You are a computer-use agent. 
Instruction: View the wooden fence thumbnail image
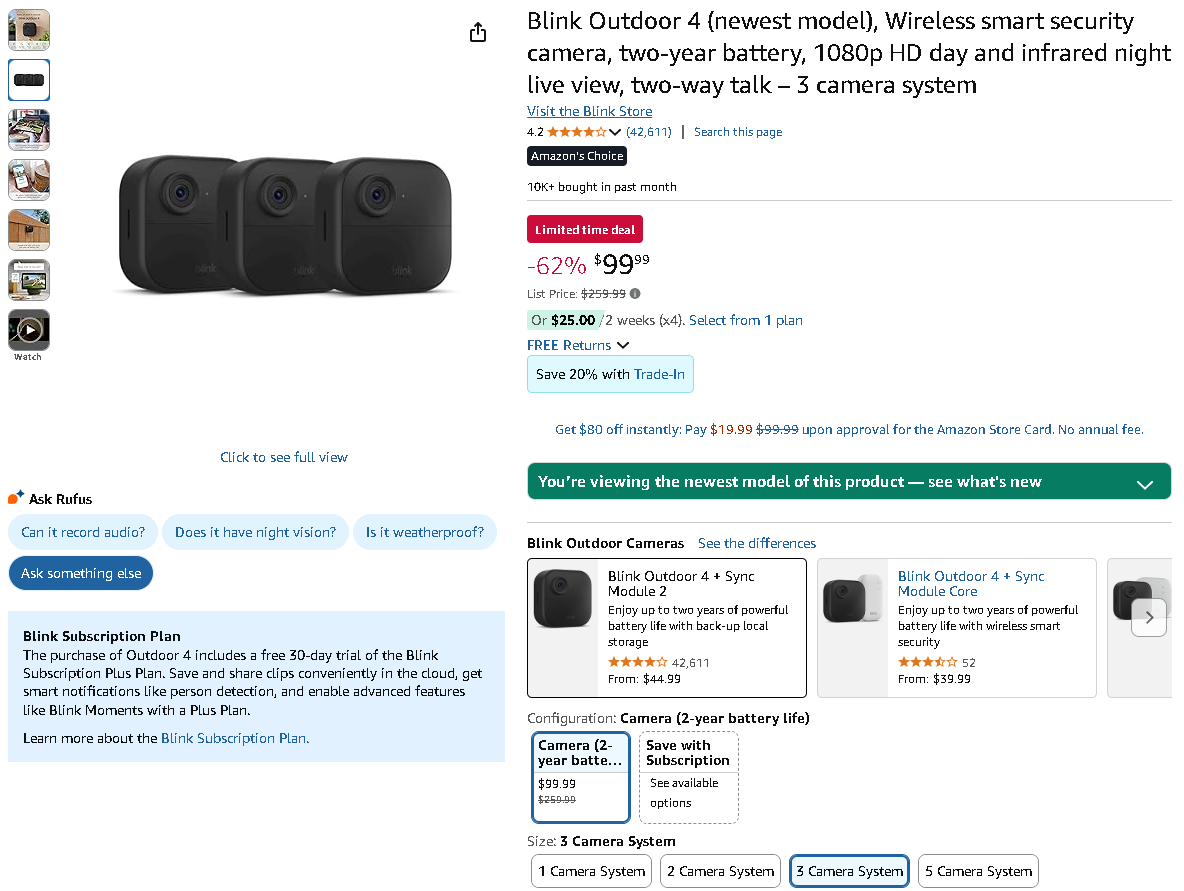(29, 230)
